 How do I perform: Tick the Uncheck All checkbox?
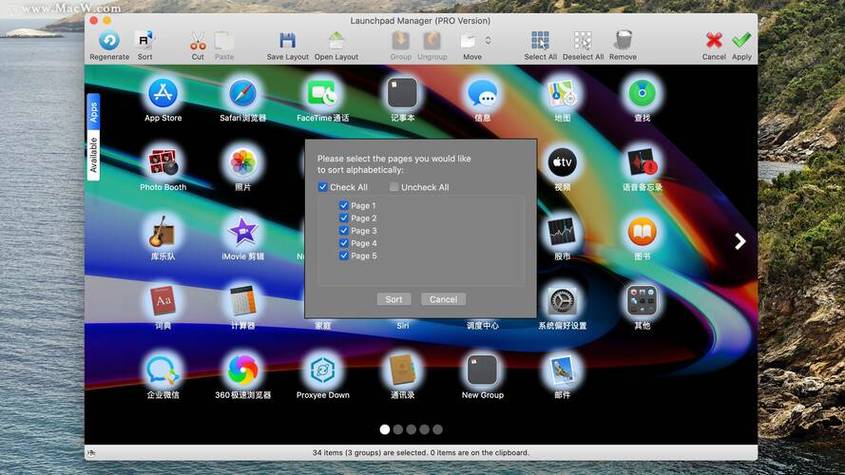[x=394, y=187]
